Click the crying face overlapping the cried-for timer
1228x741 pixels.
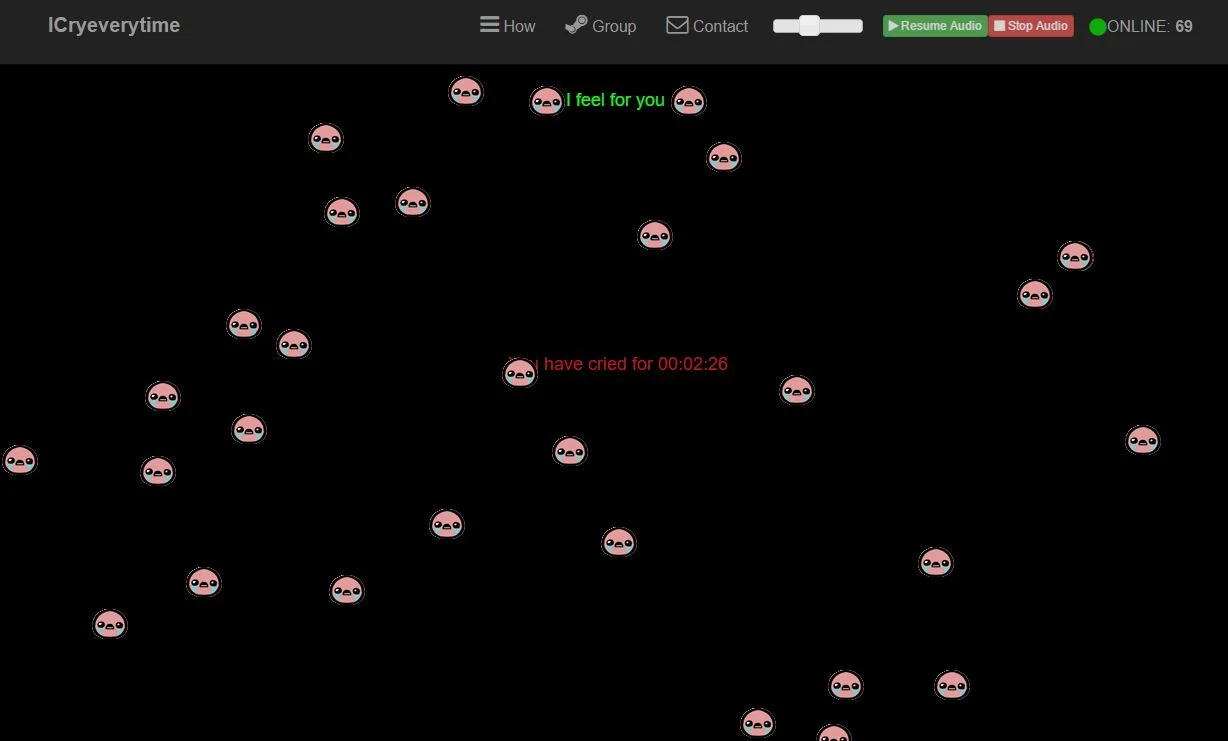coord(520,373)
